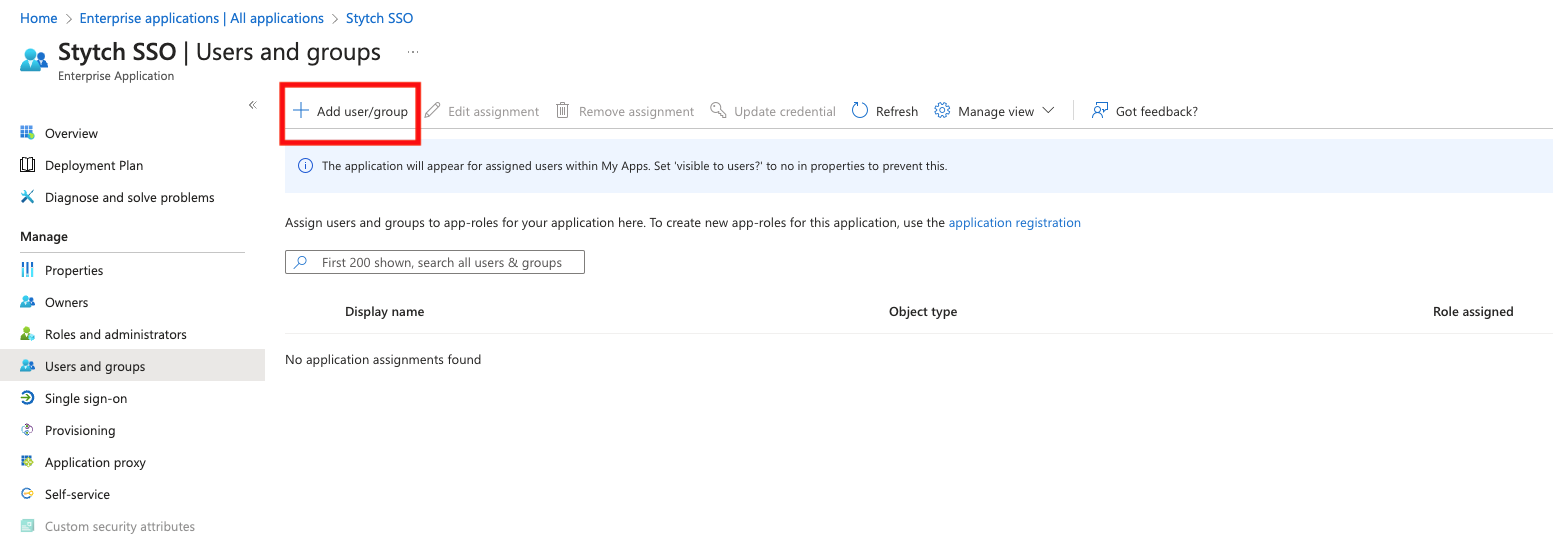The height and width of the screenshot is (544, 1553).
Task: Select Diagnose and solve problems
Action: tap(132, 197)
